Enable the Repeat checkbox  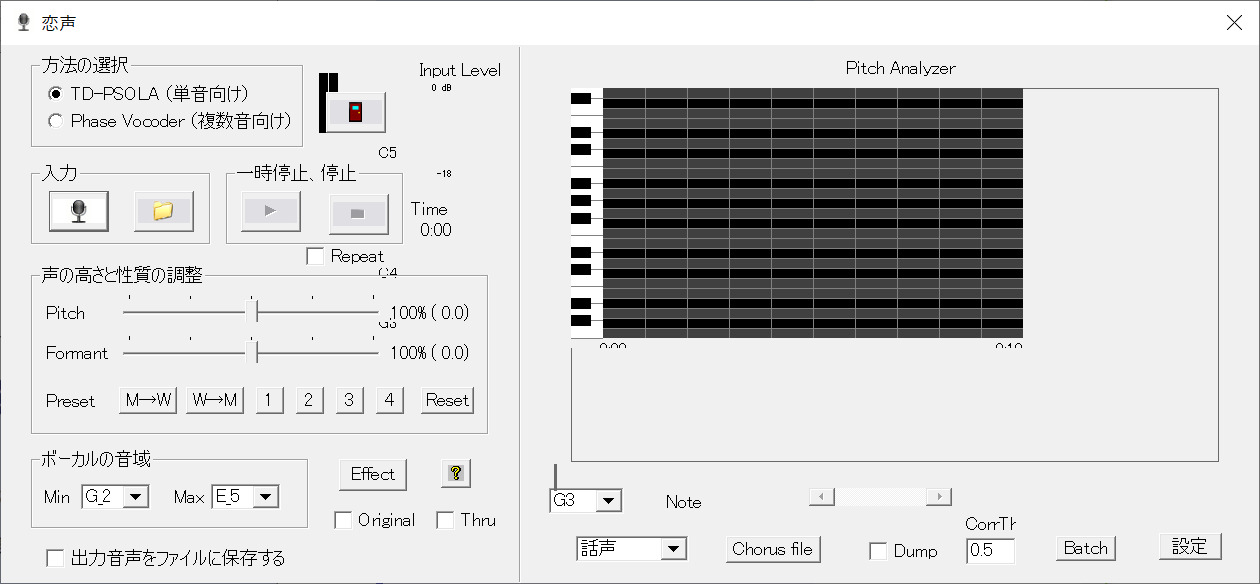[x=345, y=256]
